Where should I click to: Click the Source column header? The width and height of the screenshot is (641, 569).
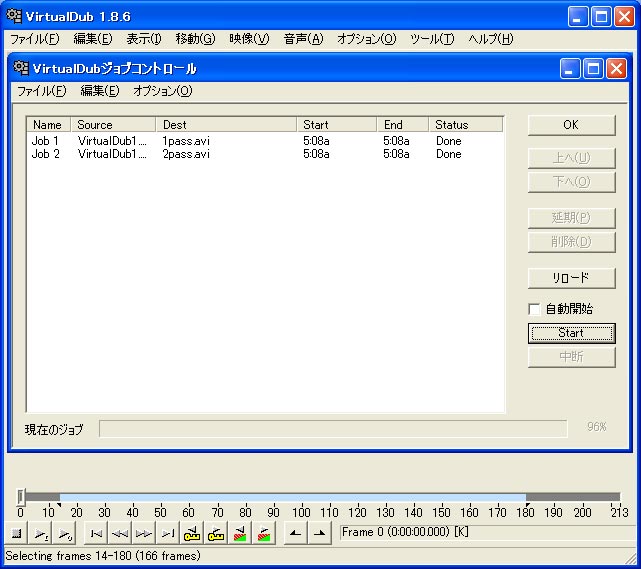point(113,125)
